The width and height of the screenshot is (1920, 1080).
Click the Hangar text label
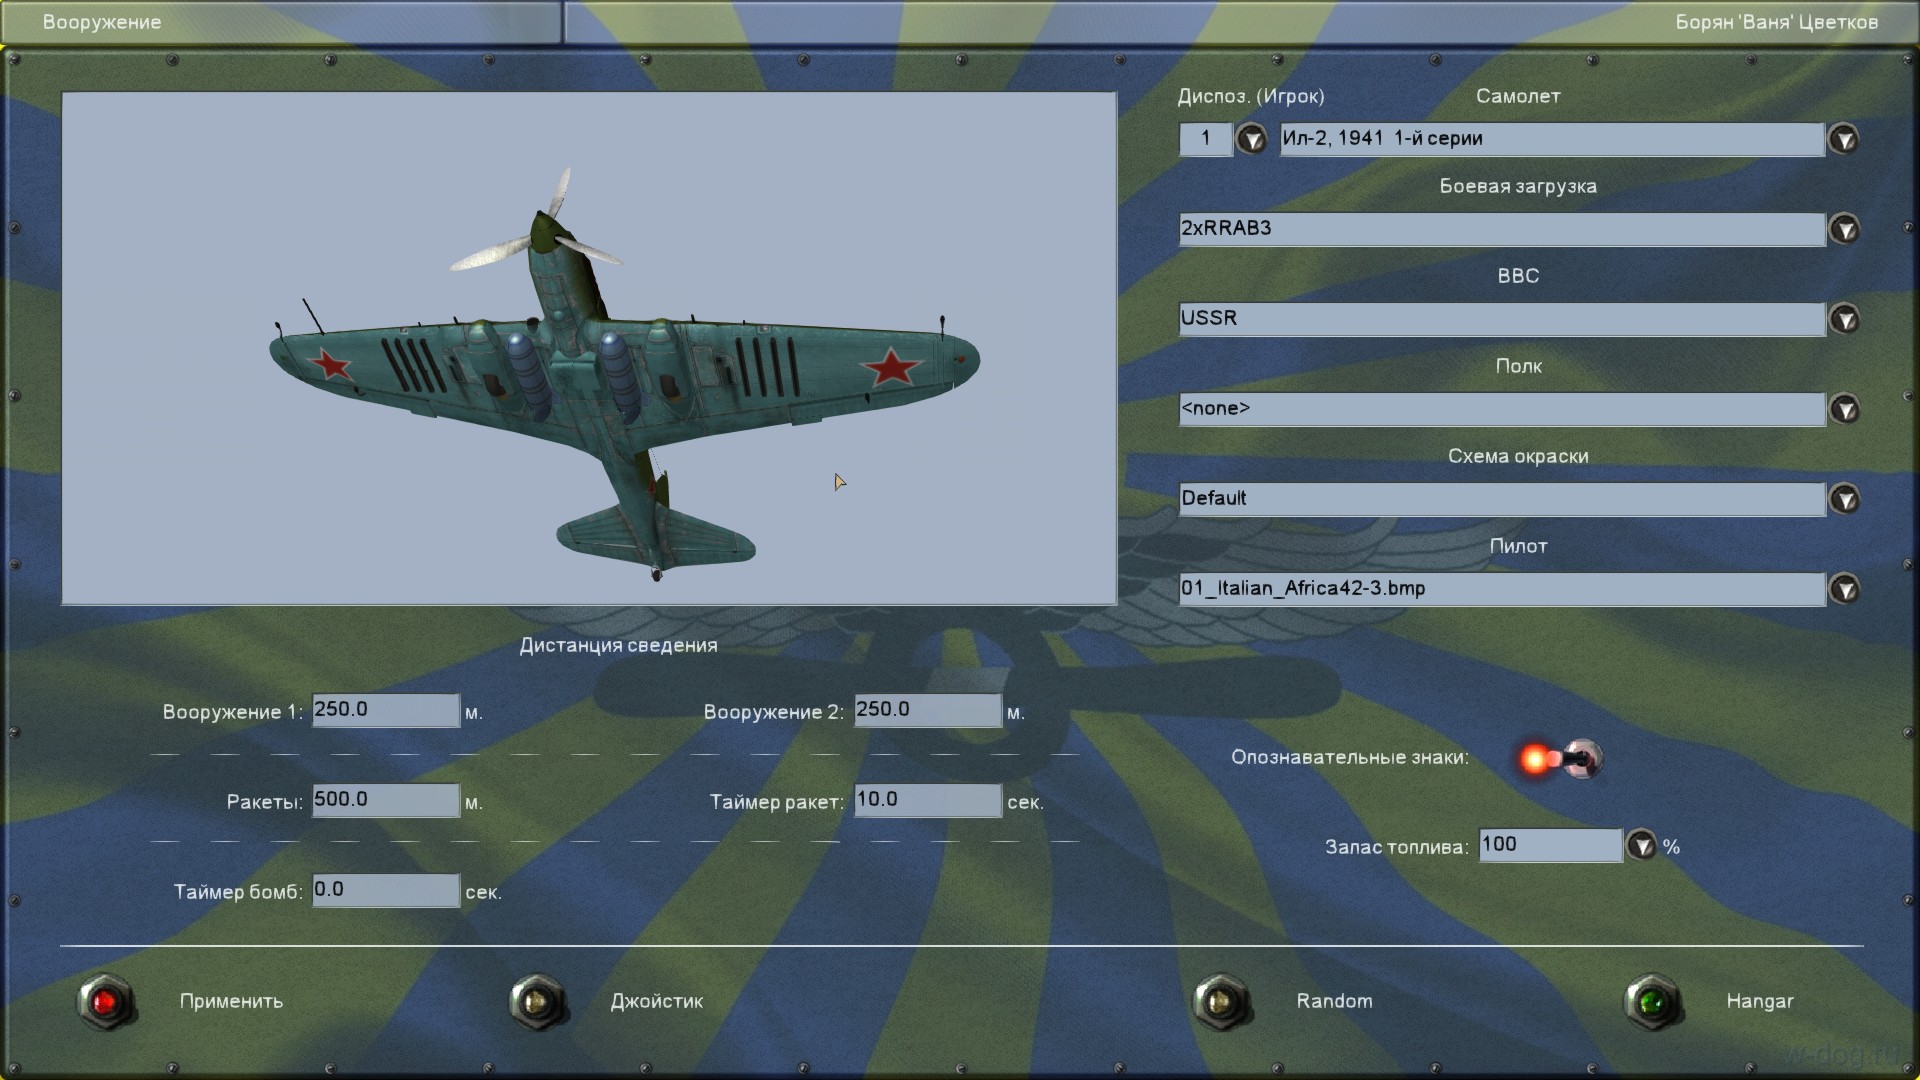pyautogui.click(x=1759, y=1001)
